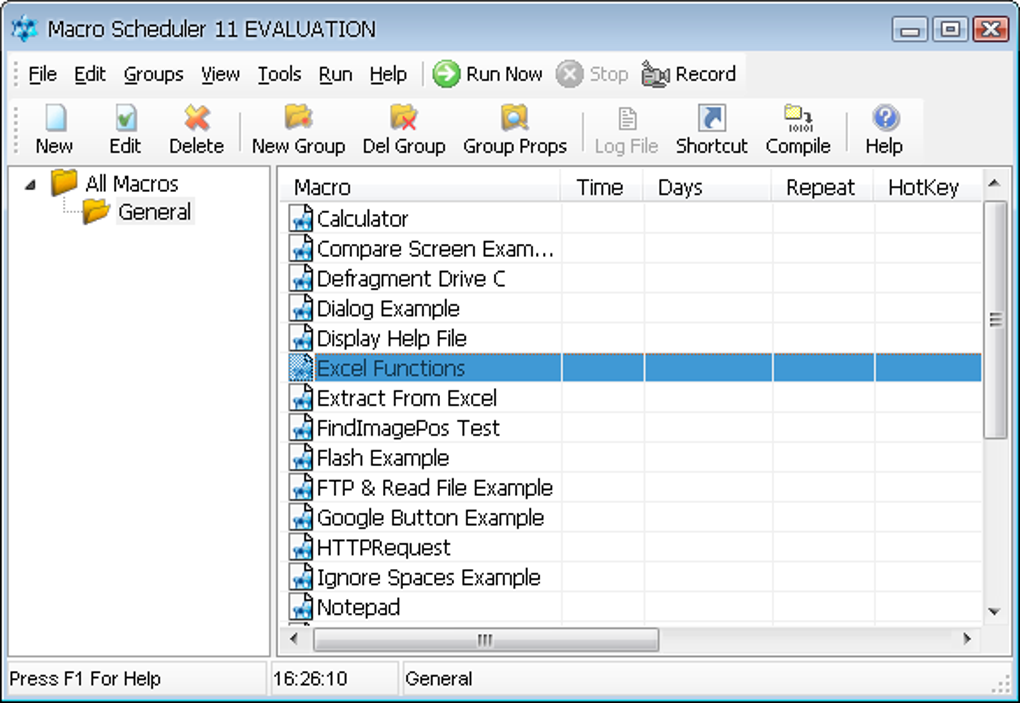Click the Flash Example macro icon
Image resolution: width=1020 pixels, height=703 pixels.
[x=301, y=457]
